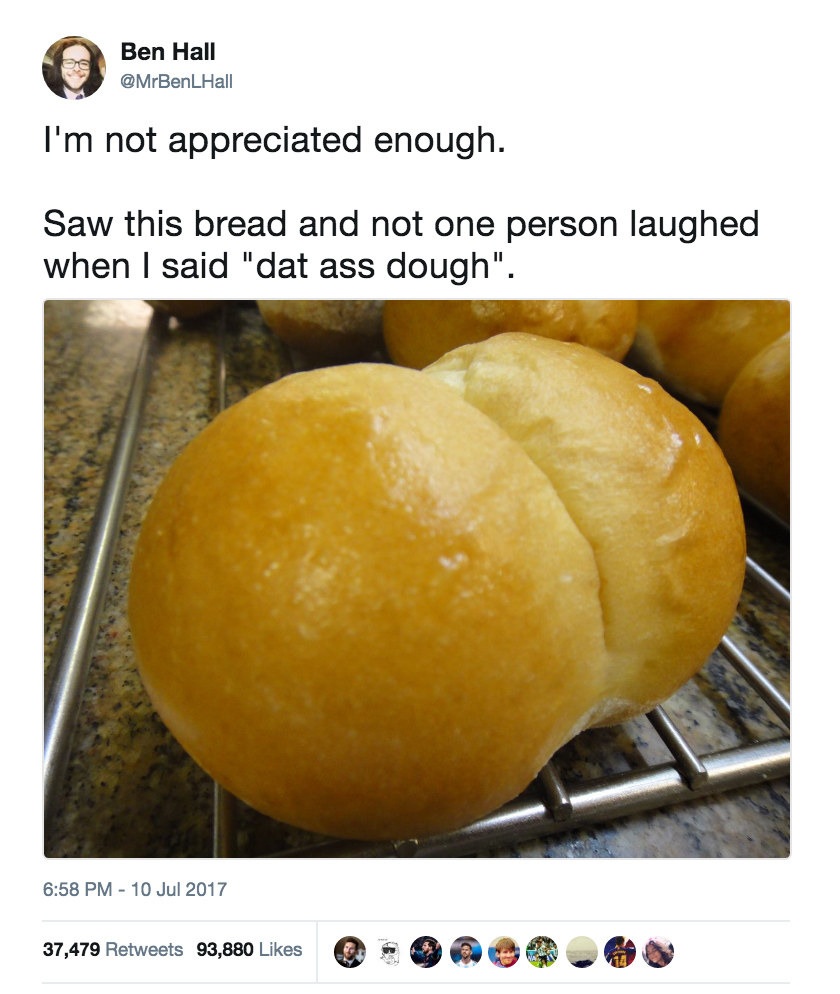Image resolution: width=840 pixels, height=994 pixels.
Task: View the 93,880 Likes list
Action: click(x=249, y=950)
